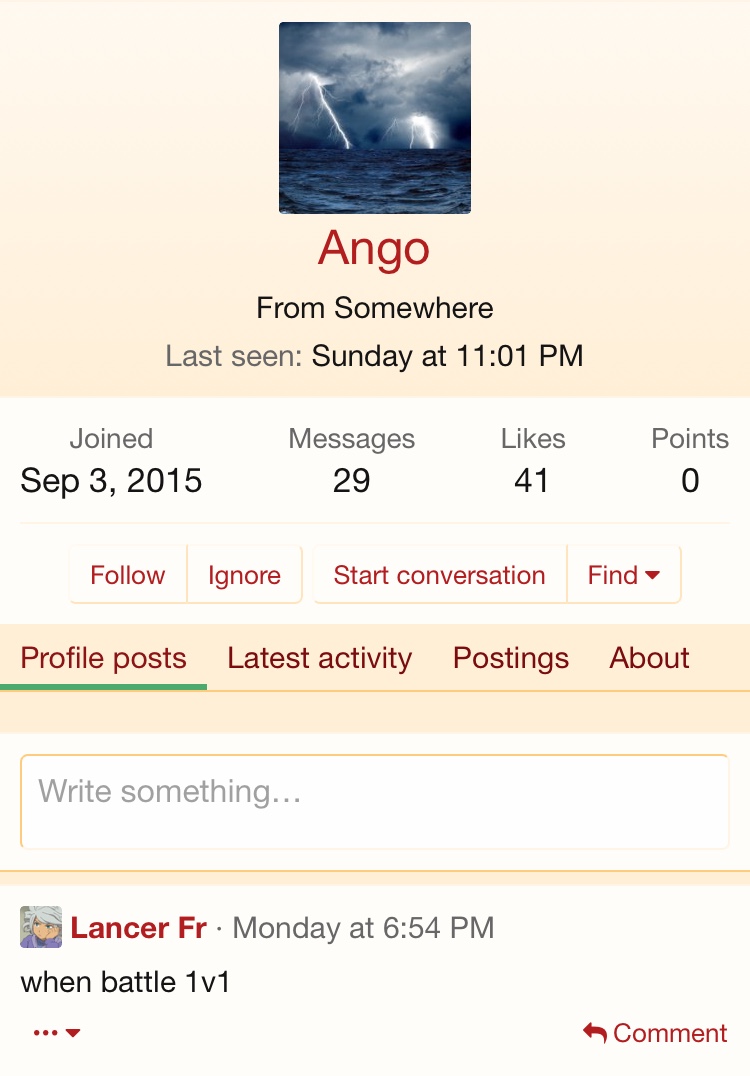
Task: Click the Points count 0
Action: pos(690,480)
